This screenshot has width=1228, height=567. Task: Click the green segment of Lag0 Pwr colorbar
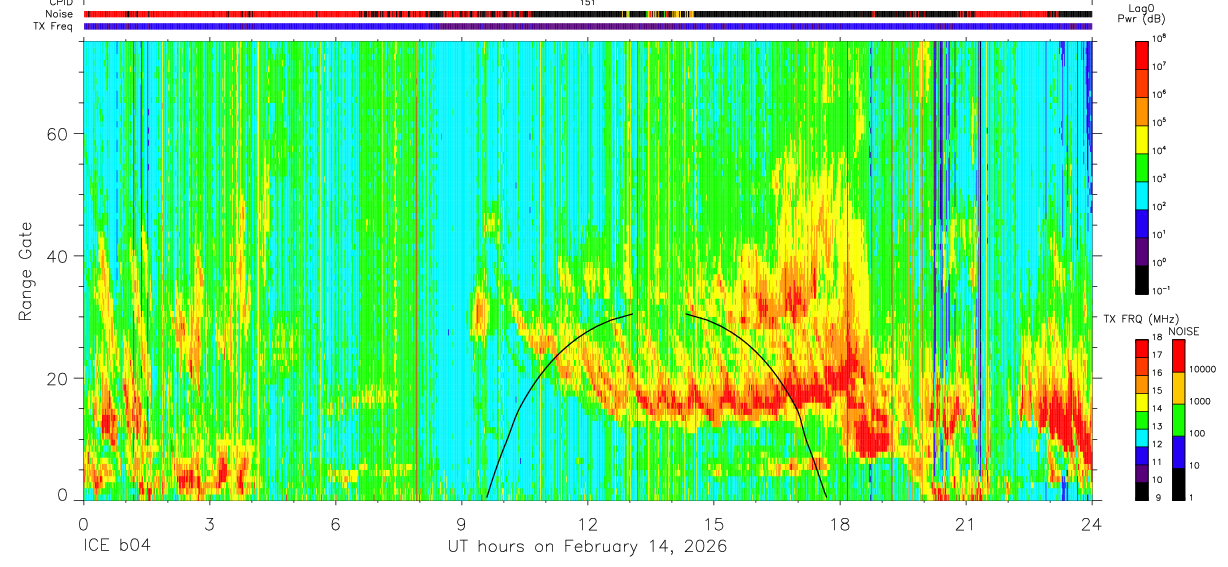1142,169
